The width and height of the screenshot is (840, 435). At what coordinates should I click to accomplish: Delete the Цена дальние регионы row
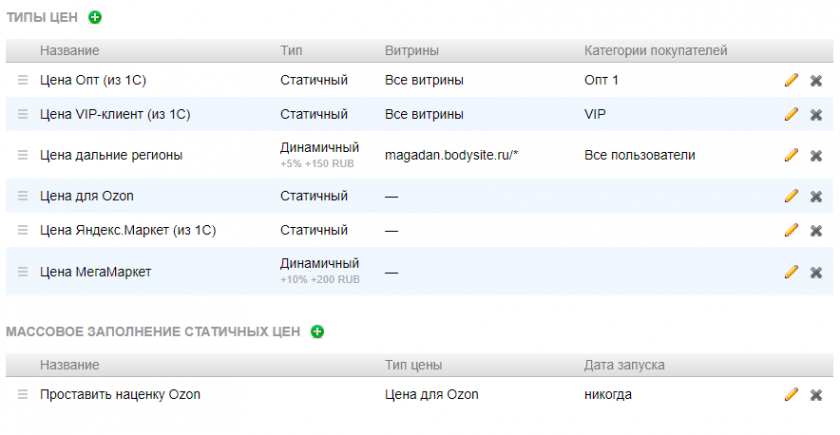coord(816,155)
